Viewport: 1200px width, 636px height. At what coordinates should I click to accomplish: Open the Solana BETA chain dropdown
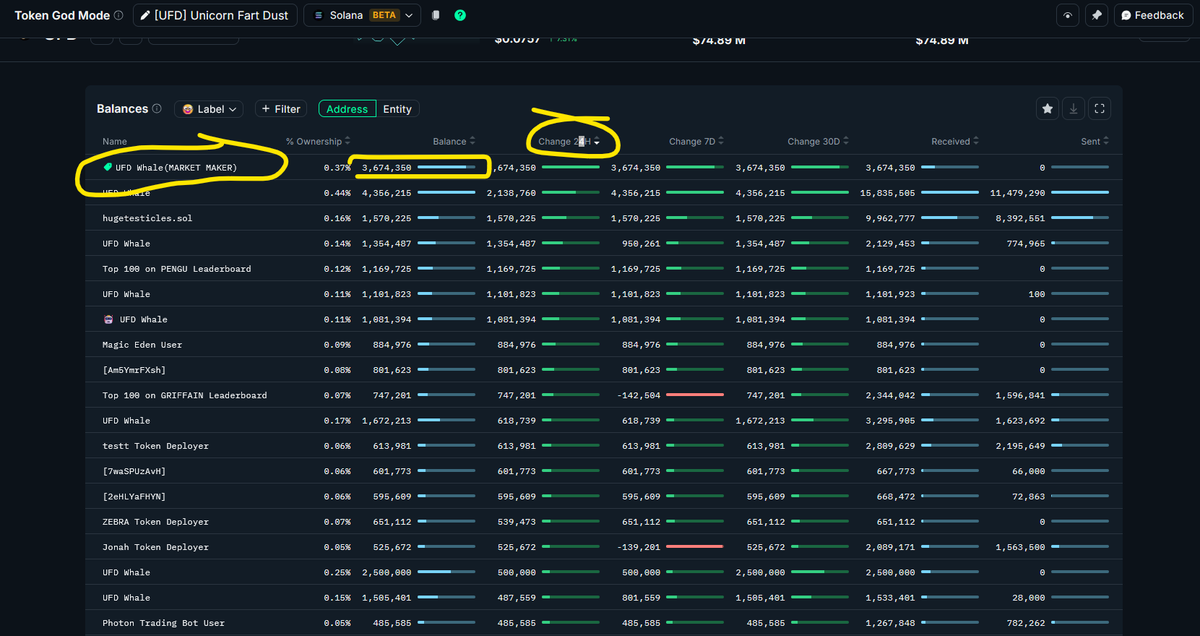coord(361,16)
